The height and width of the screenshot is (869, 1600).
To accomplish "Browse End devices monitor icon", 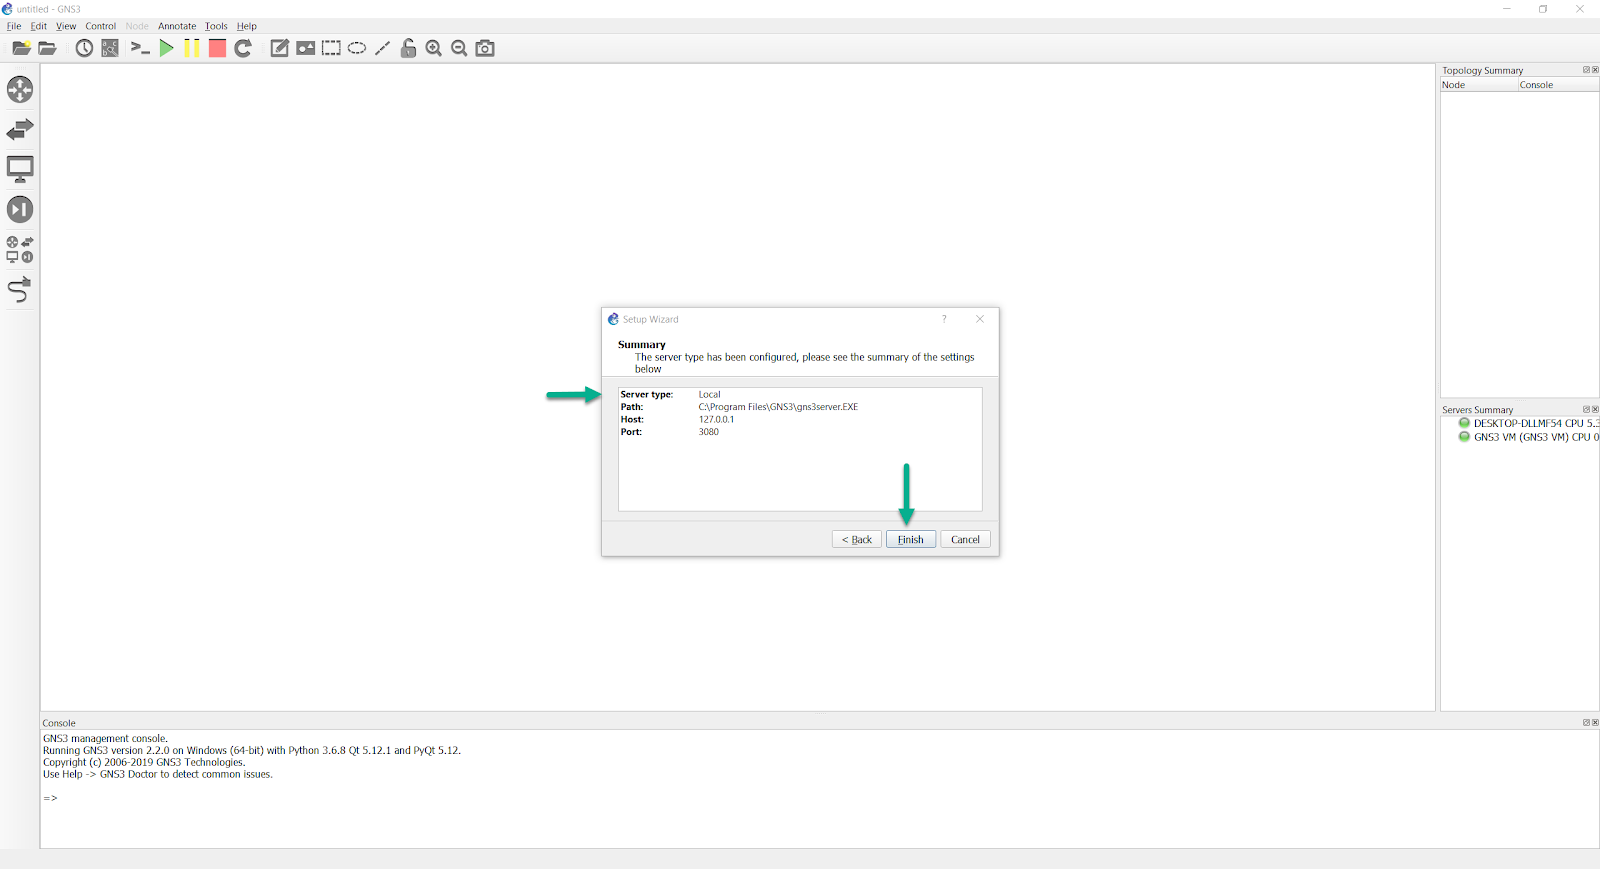I will [20, 169].
